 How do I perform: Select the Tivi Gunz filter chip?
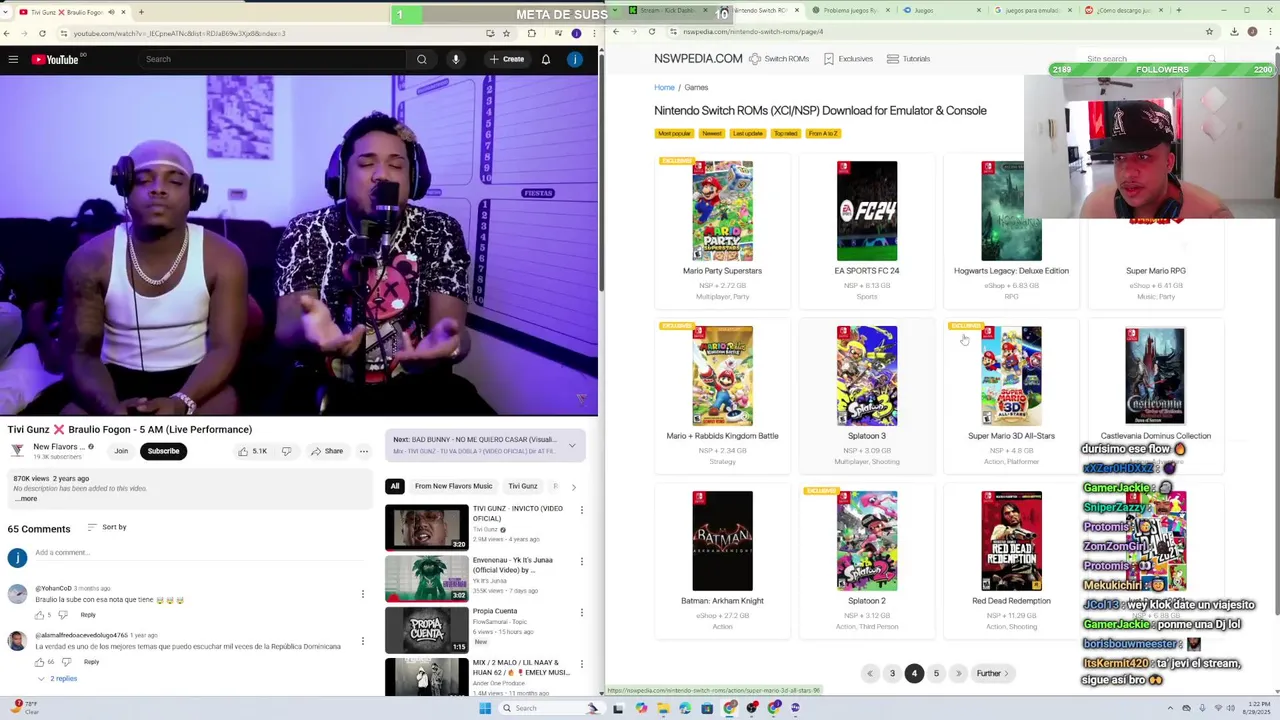(x=523, y=486)
